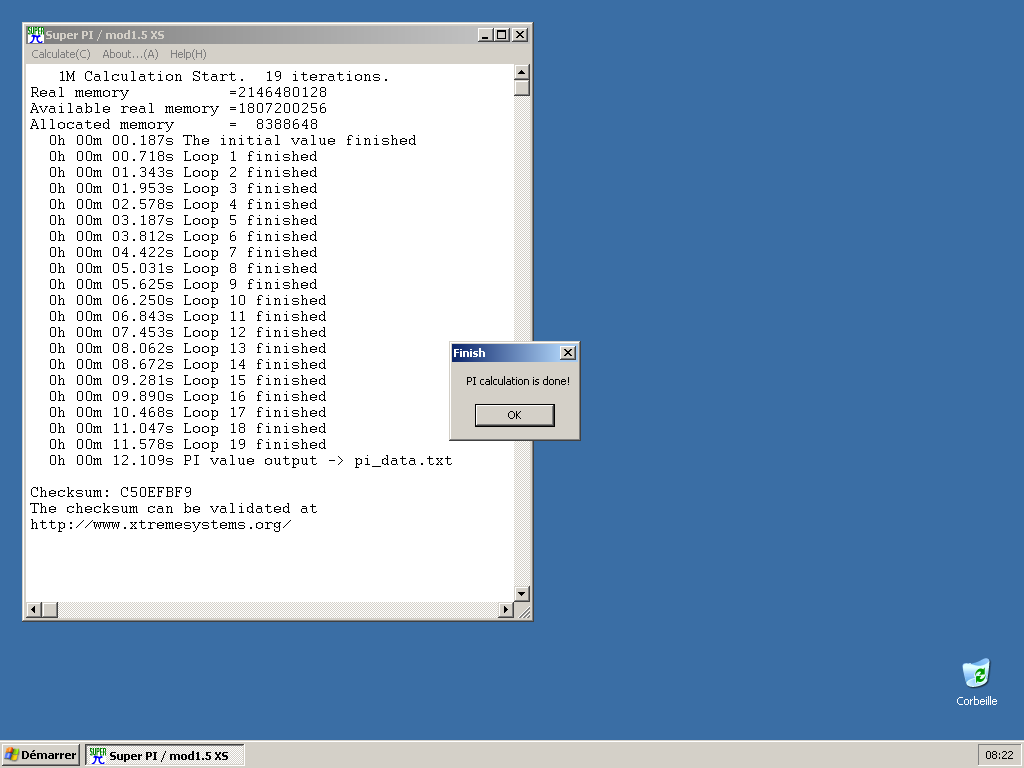This screenshot has width=1024, height=768.
Task: Click the horizontal scrollbar right arrow
Action: (x=505, y=609)
